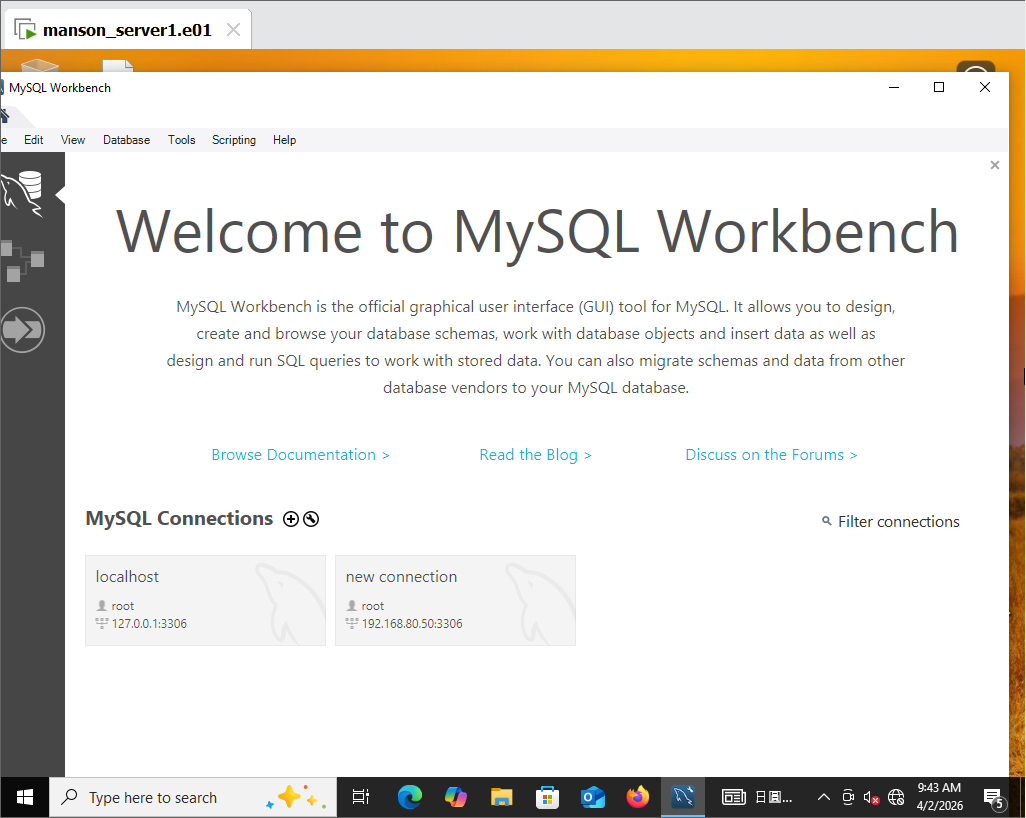Open the localhost connection tile
This screenshot has height=818, width=1026.
click(x=205, y=600)
